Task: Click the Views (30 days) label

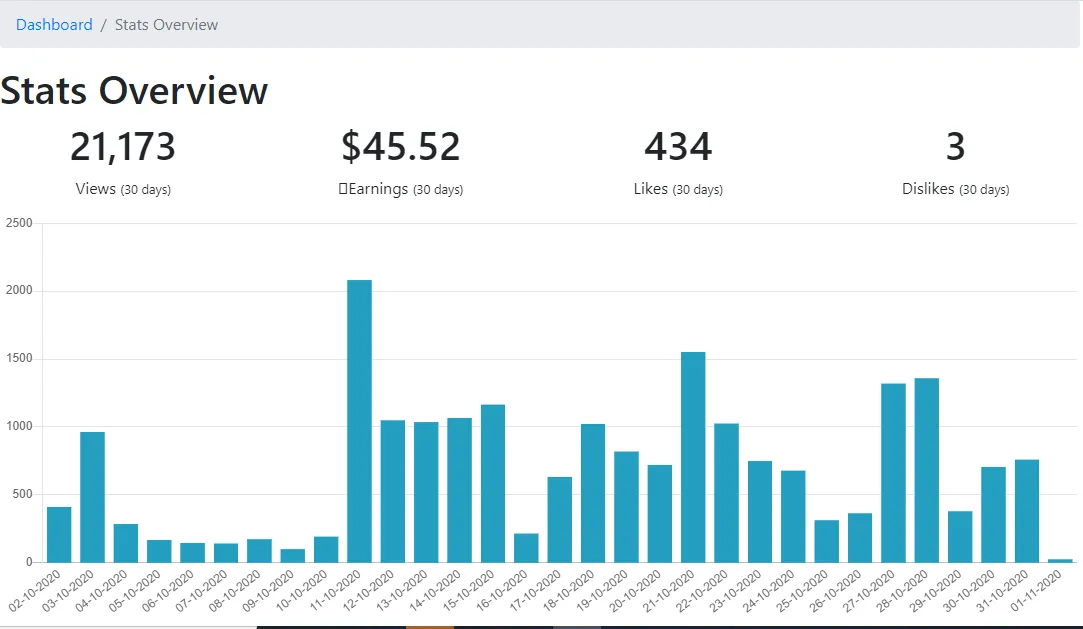Action: click(x=123, y=188)
